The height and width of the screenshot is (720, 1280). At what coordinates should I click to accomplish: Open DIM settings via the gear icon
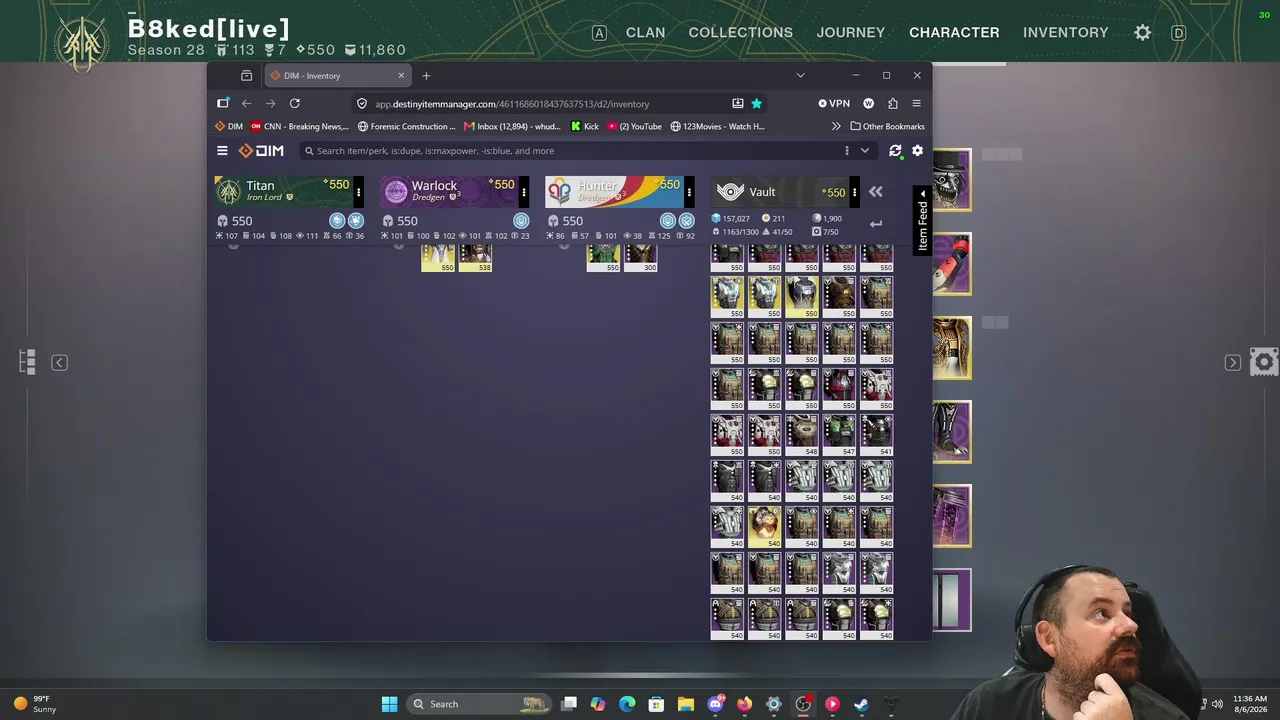point(917,151)
